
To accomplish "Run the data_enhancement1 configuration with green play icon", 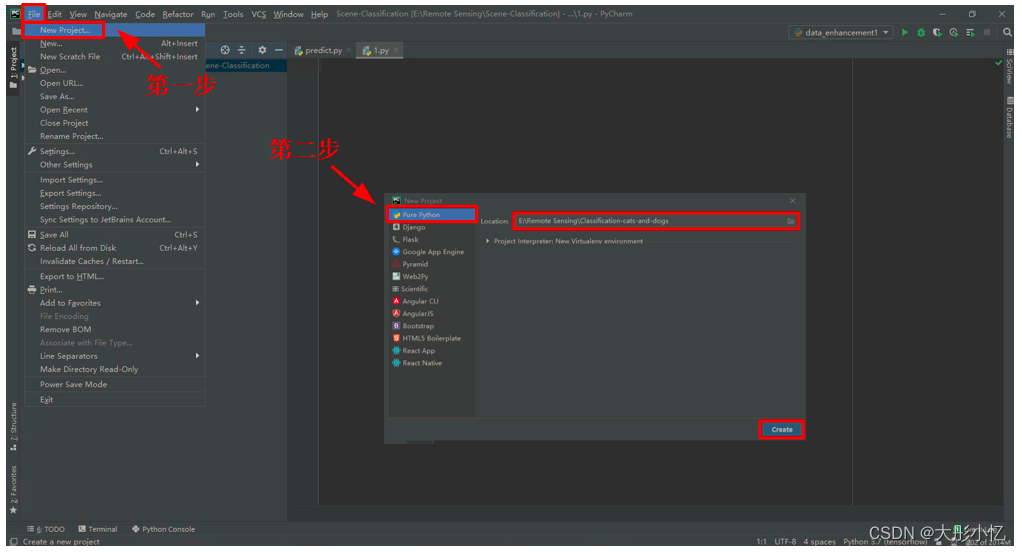I will tap(905, 32).
